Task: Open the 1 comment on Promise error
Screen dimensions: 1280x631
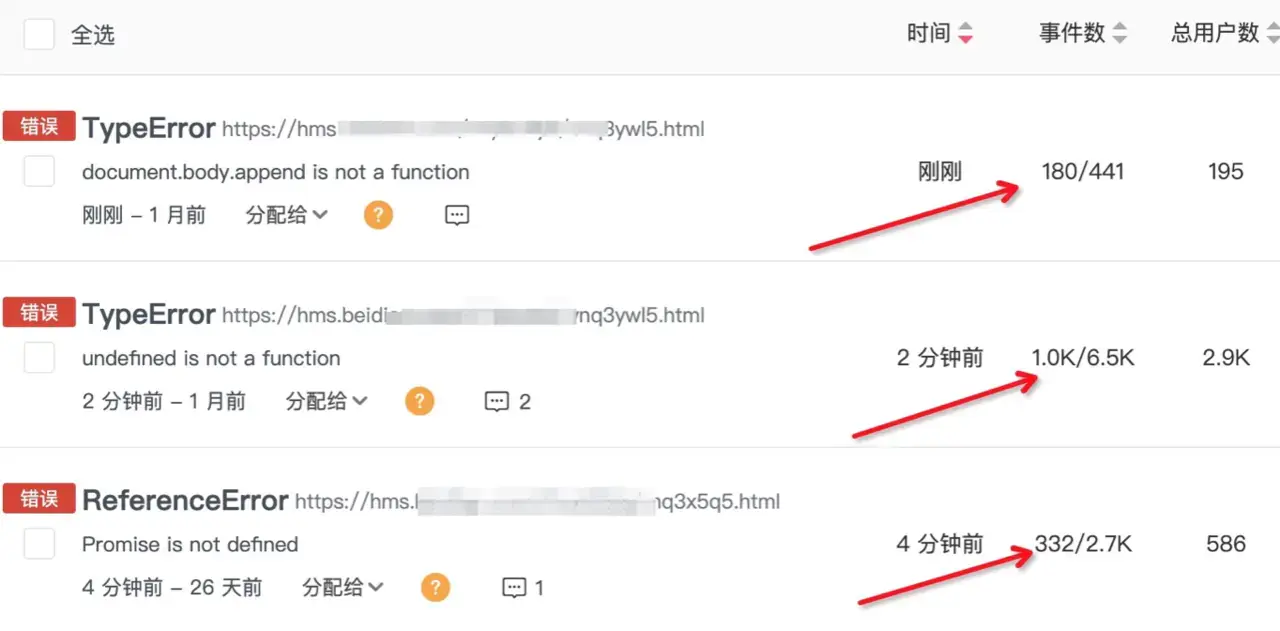Action: click(x=523, y=588)
